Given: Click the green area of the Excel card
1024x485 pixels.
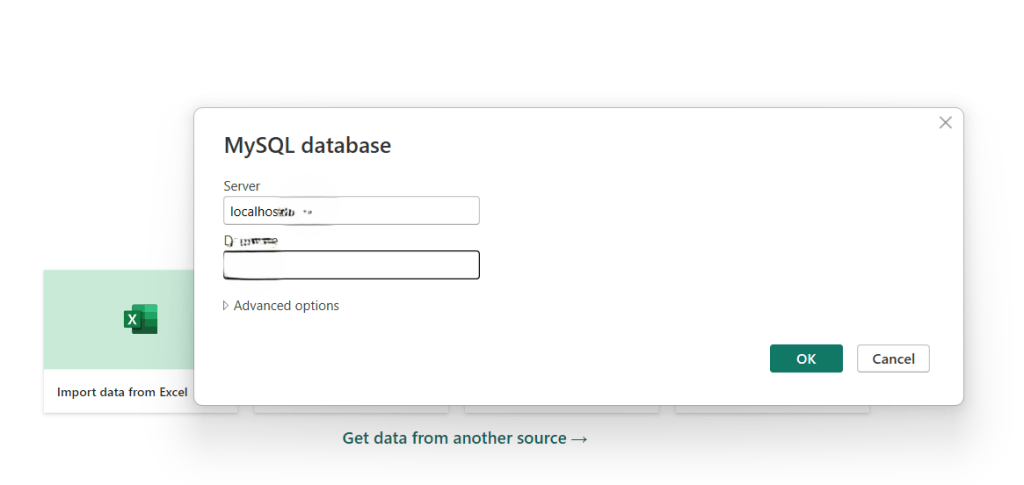Looking at the screenshot, I should coord(90,300).
